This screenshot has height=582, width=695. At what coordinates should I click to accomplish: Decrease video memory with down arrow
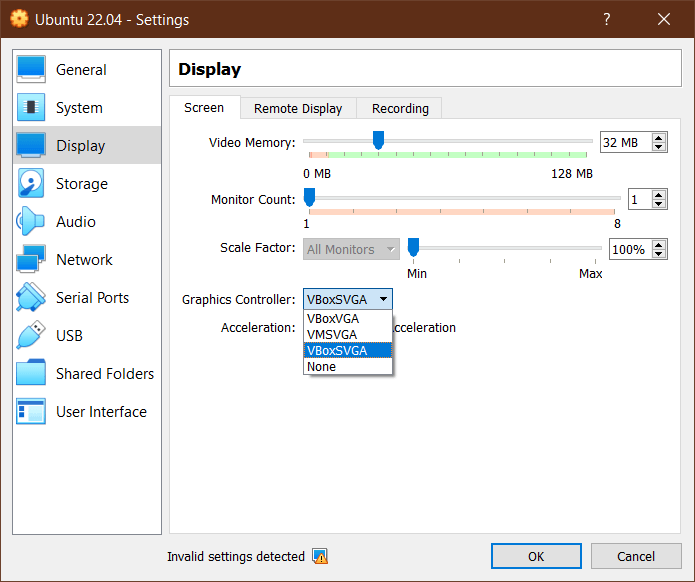[x=659, y=147]
